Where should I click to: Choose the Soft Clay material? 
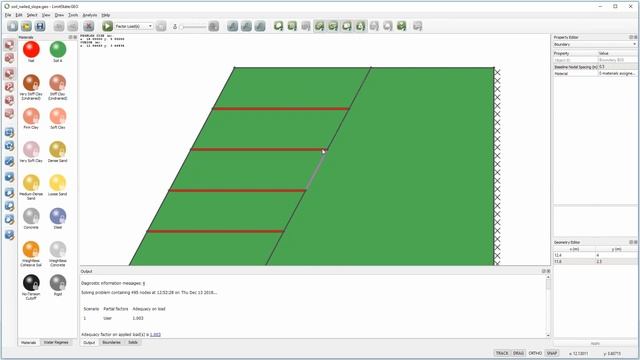tap(58, 116)
